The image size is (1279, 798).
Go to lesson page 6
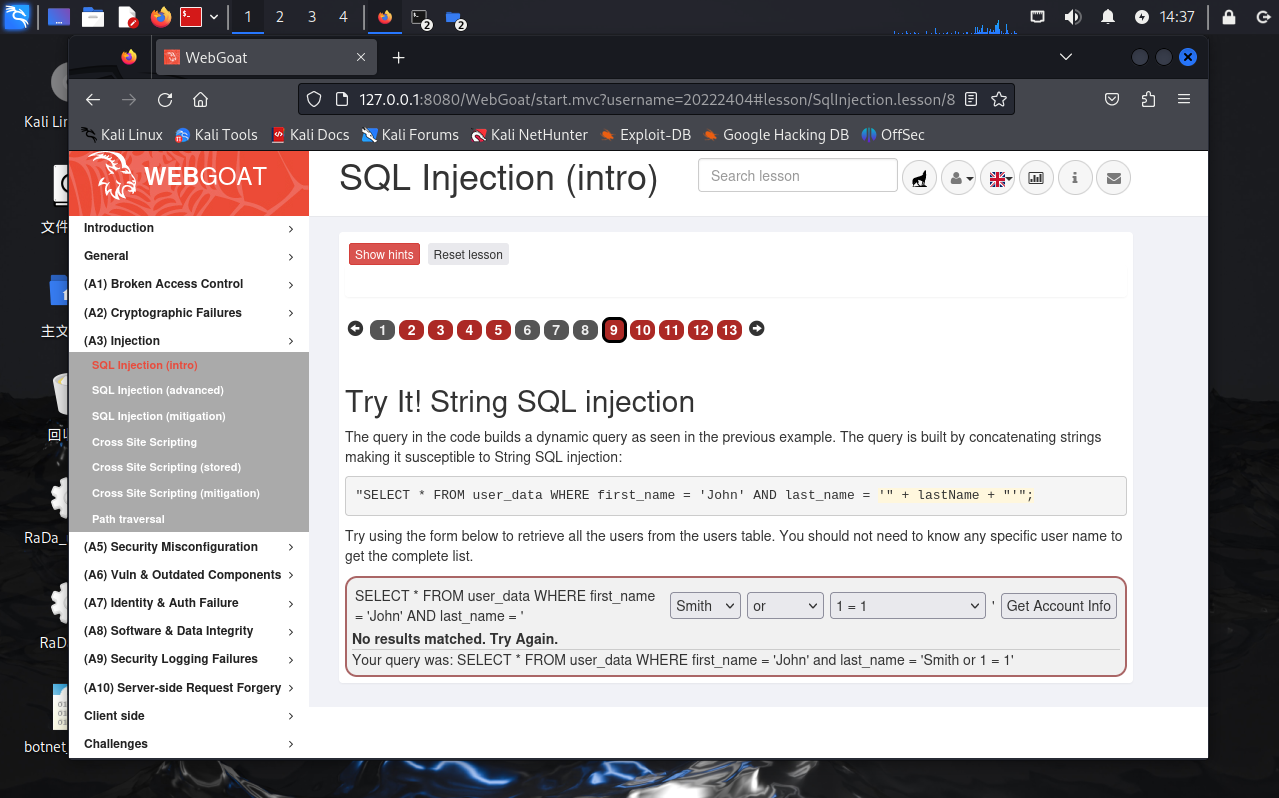[527, 330]
